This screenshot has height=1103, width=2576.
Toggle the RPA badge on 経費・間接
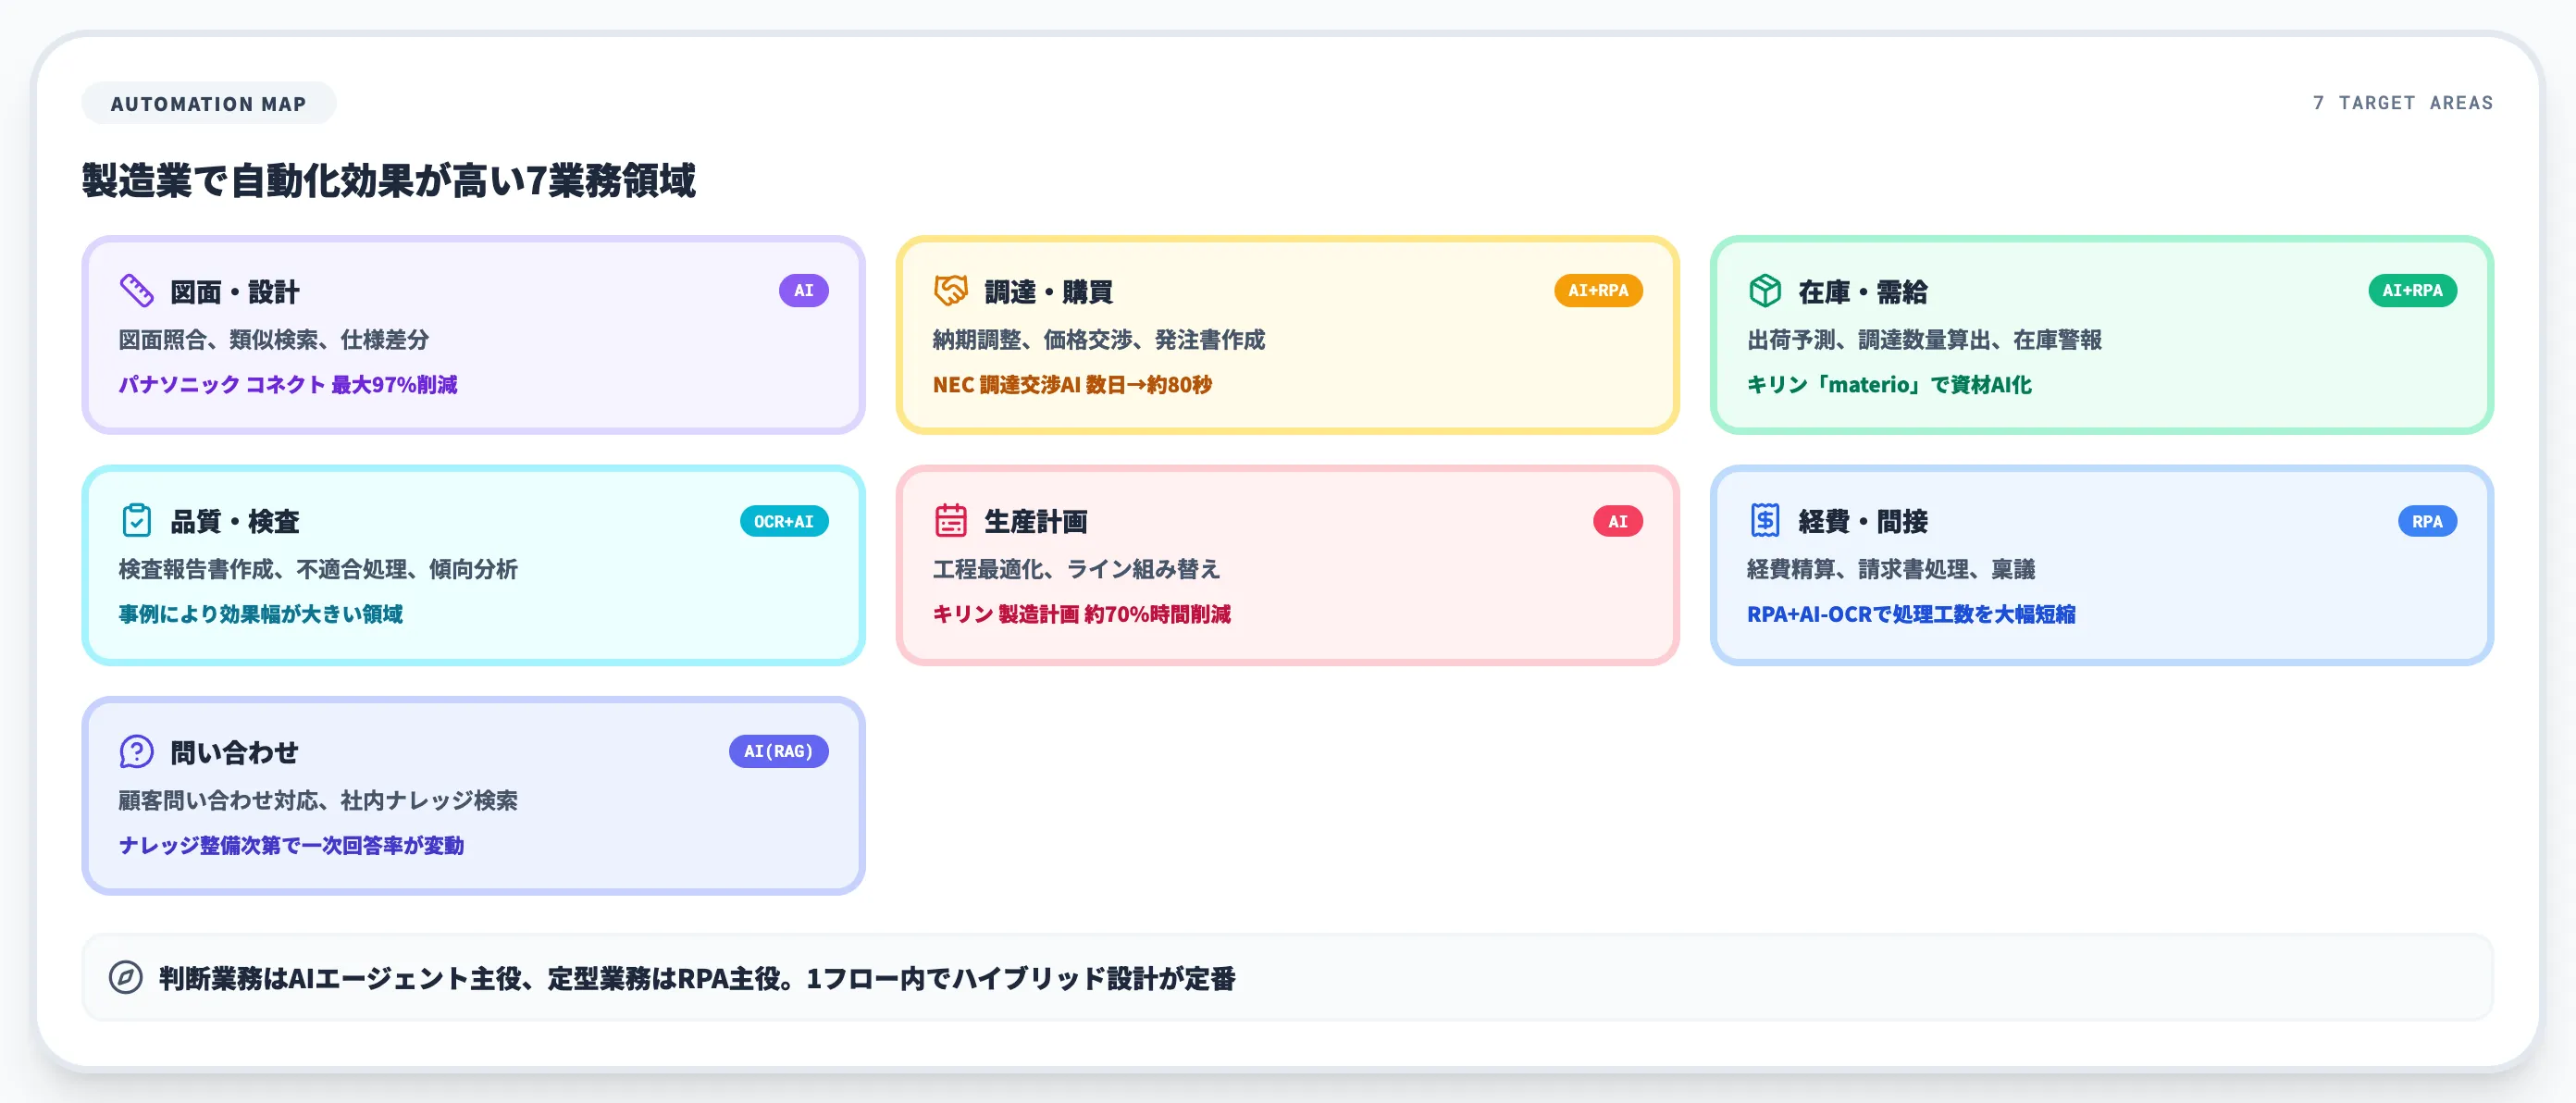[x=2427, y=520]
